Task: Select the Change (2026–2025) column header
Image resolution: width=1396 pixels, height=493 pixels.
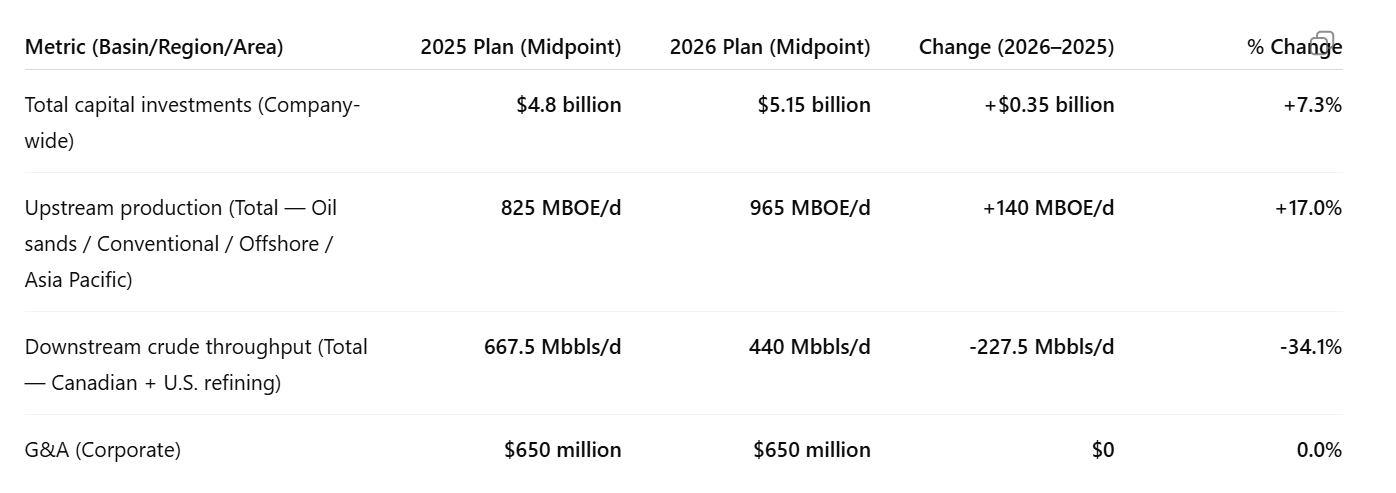Action: [x=1016, y=47]
